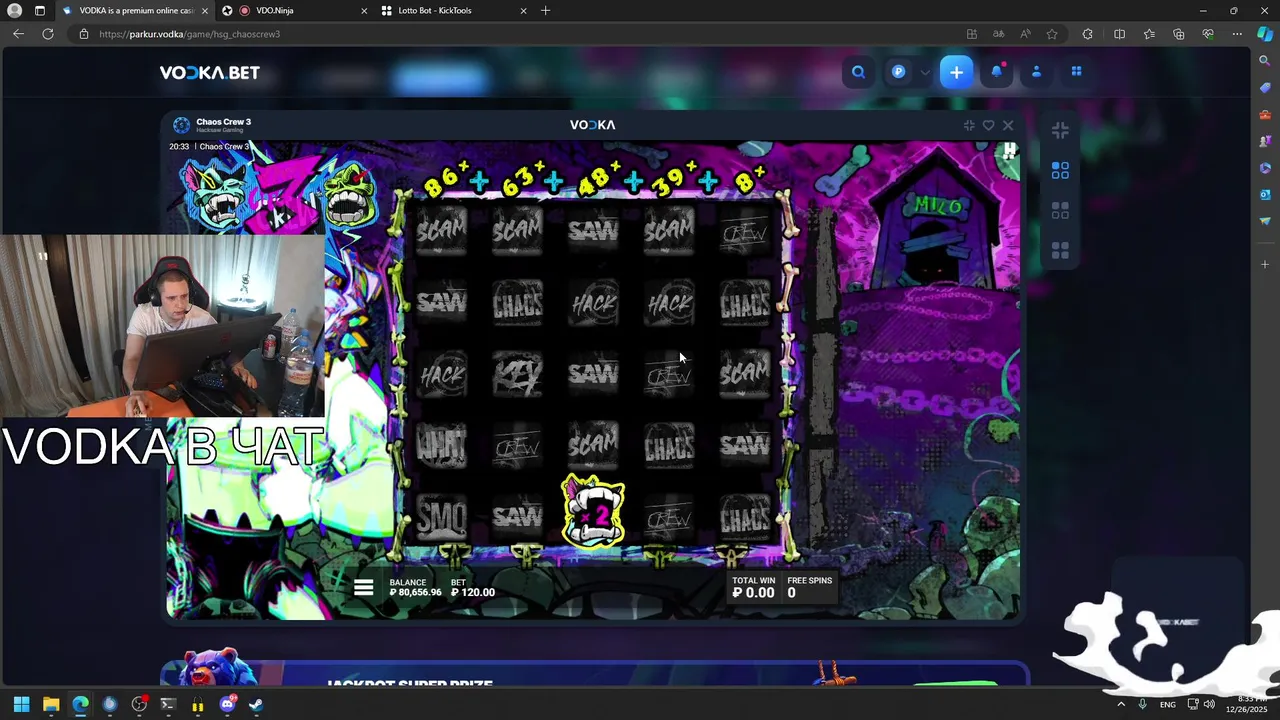
Task: Open the Steam taskbar icon
Action: pyautogui.click(x=256, y=704)
